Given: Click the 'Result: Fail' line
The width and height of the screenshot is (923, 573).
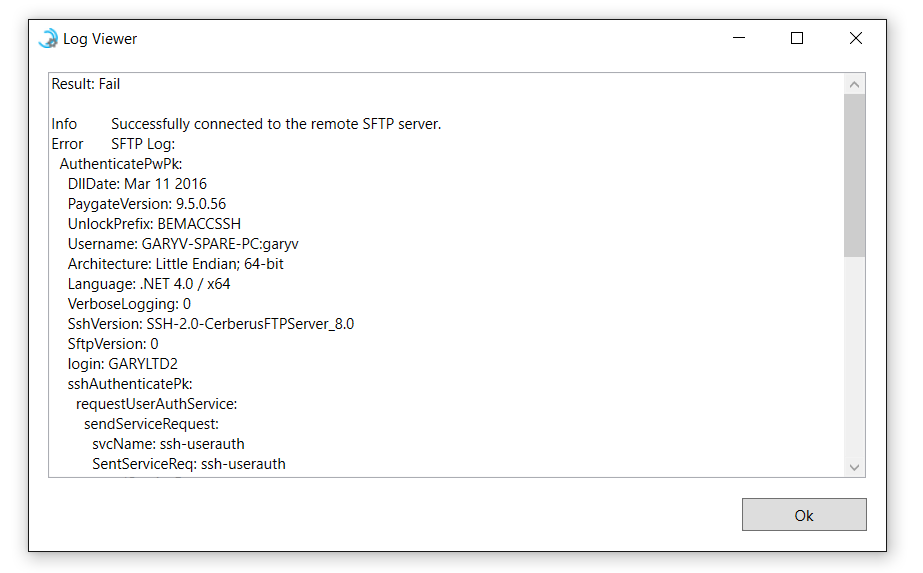Looking at the screenshot, I should tap(86, 84).
